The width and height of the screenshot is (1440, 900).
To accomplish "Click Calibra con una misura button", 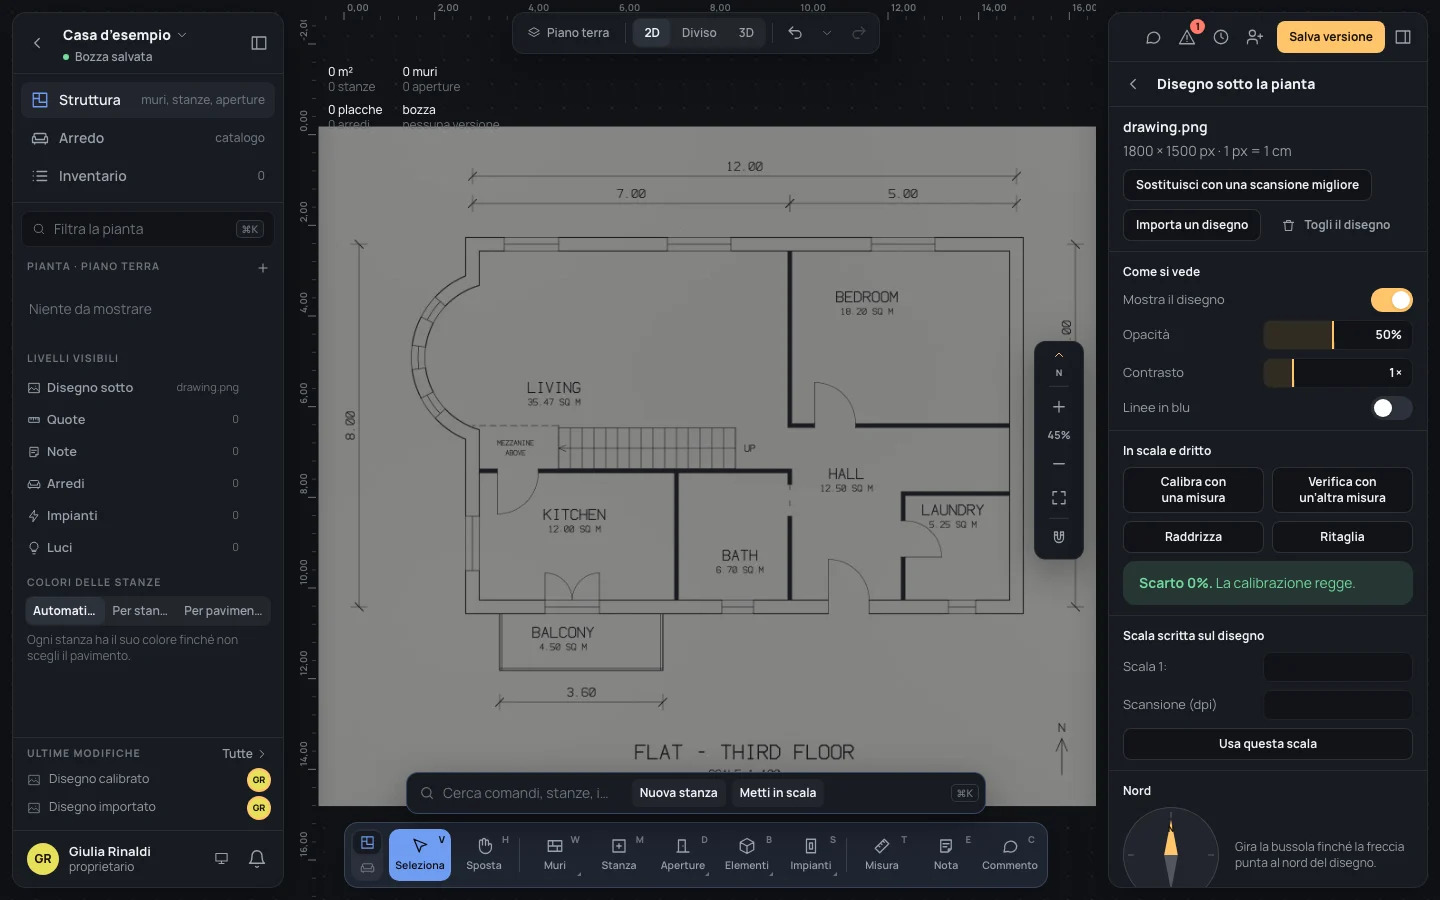I will pyautogui.click(x=1193, y=490).
